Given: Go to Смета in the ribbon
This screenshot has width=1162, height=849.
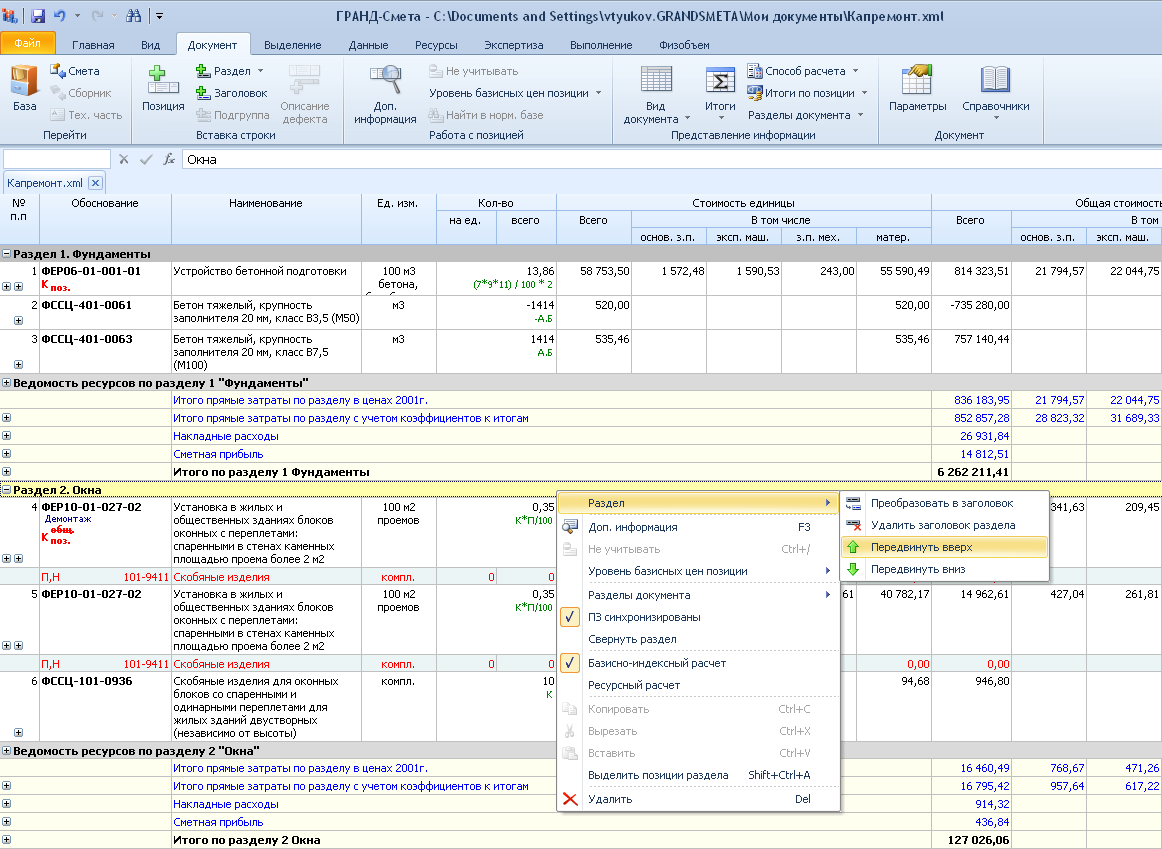Looking at the screenshot, I should [x=75, y=71].
